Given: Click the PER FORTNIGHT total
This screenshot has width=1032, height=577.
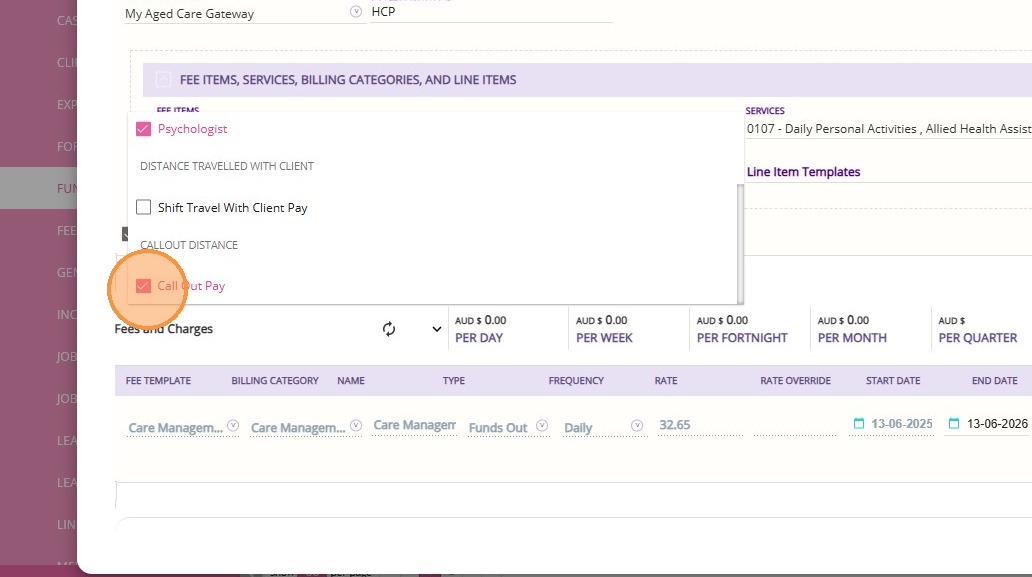Looking at the screenshot, I should tap(742, 329).
